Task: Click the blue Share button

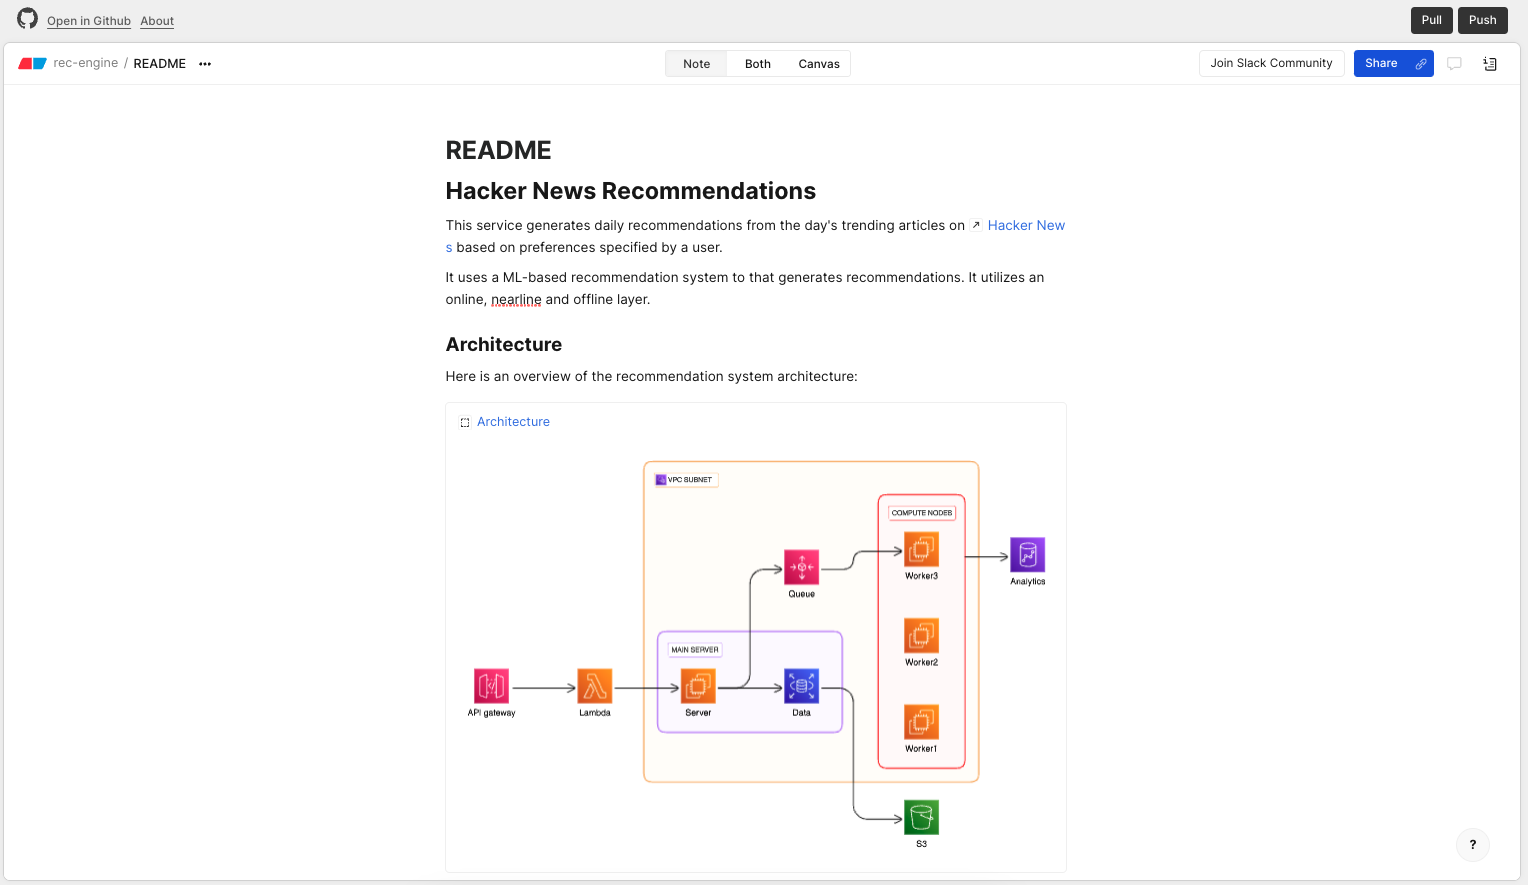Action: click(1381, 63)
